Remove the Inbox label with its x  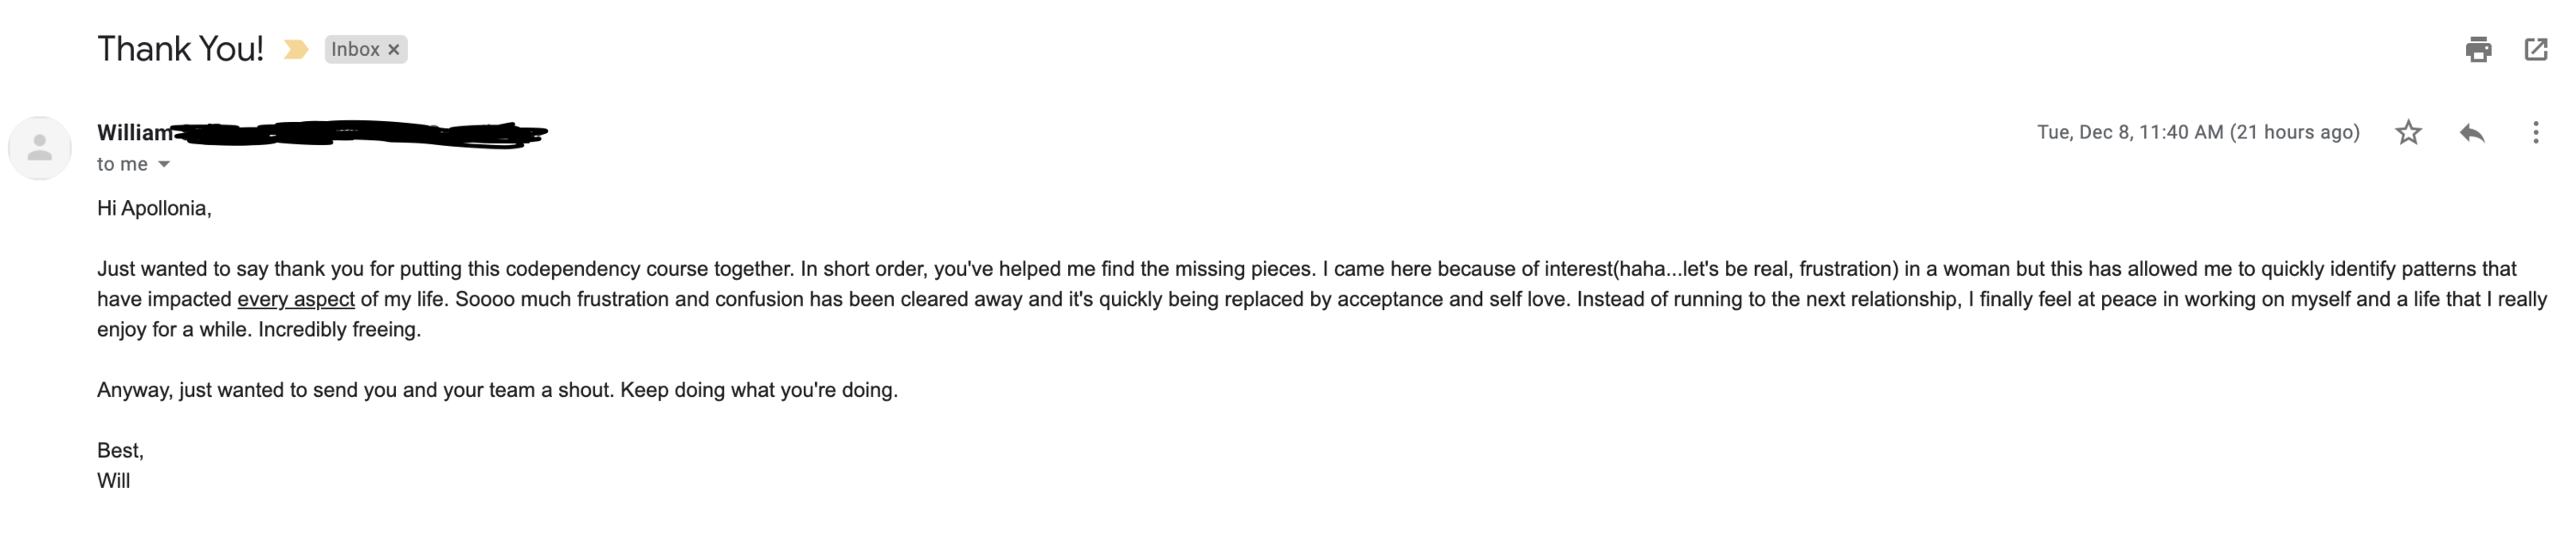pos(394,49)
